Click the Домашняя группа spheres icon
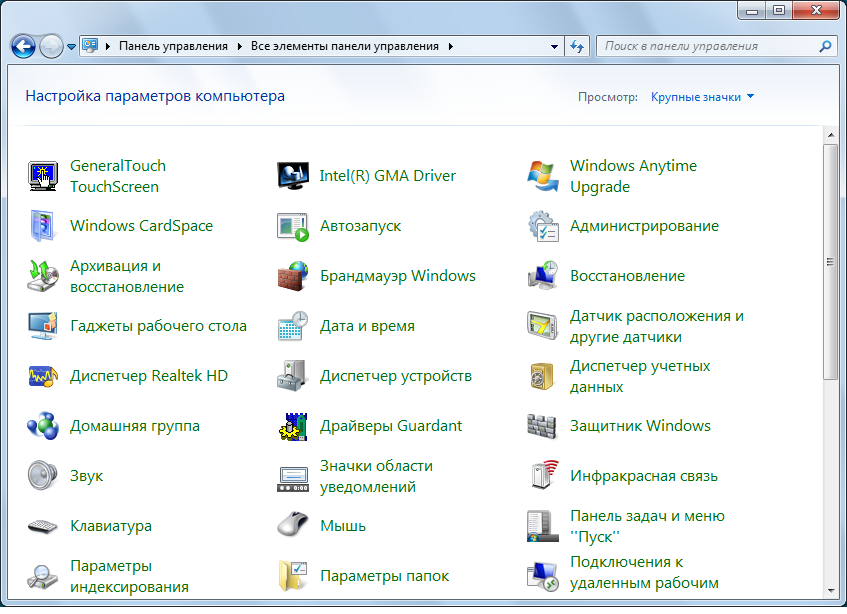Screen dimensions: 847x614 tap(43, 426)
